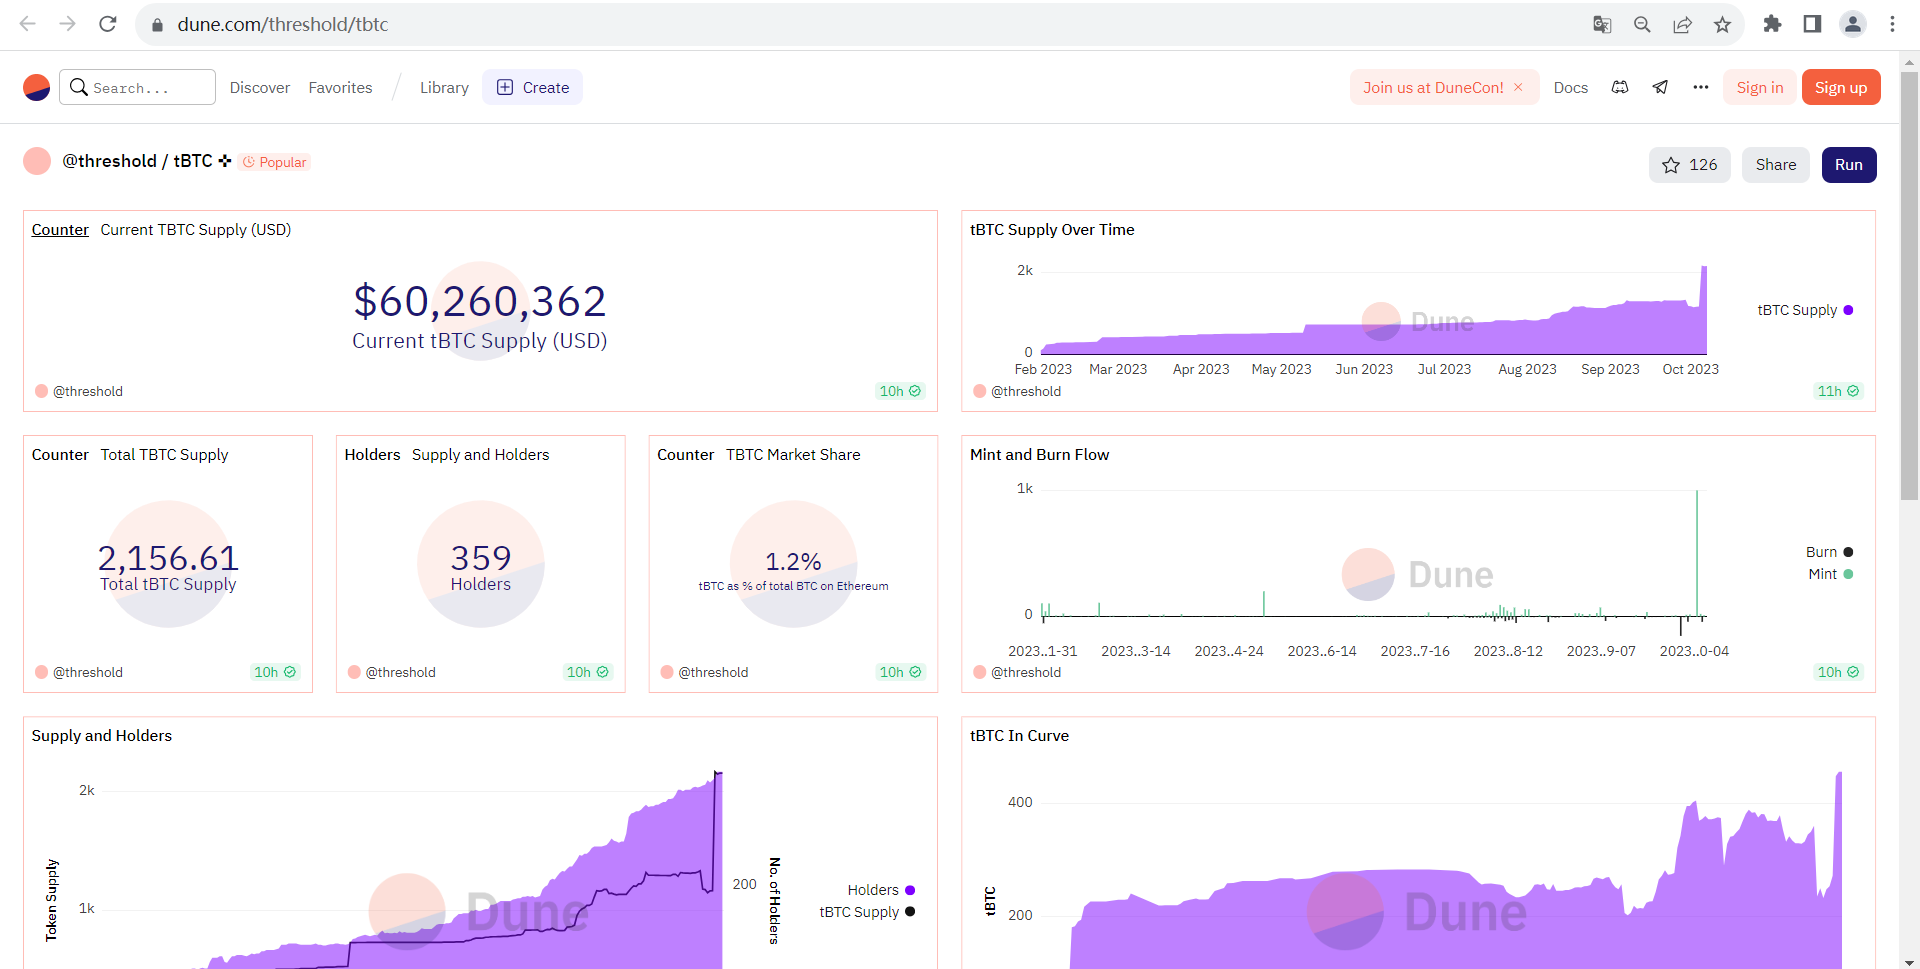Toggle the Burn series legend
Screen dimensions: 1920x969
click(1829, 552)
